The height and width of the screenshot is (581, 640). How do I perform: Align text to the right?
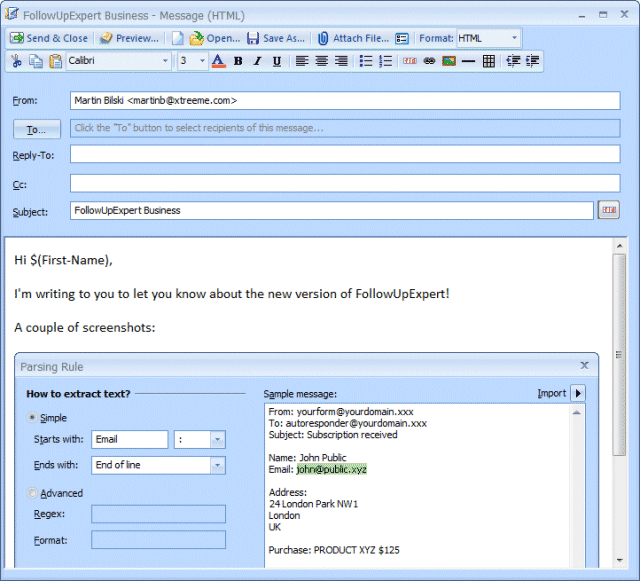point(341,61)
